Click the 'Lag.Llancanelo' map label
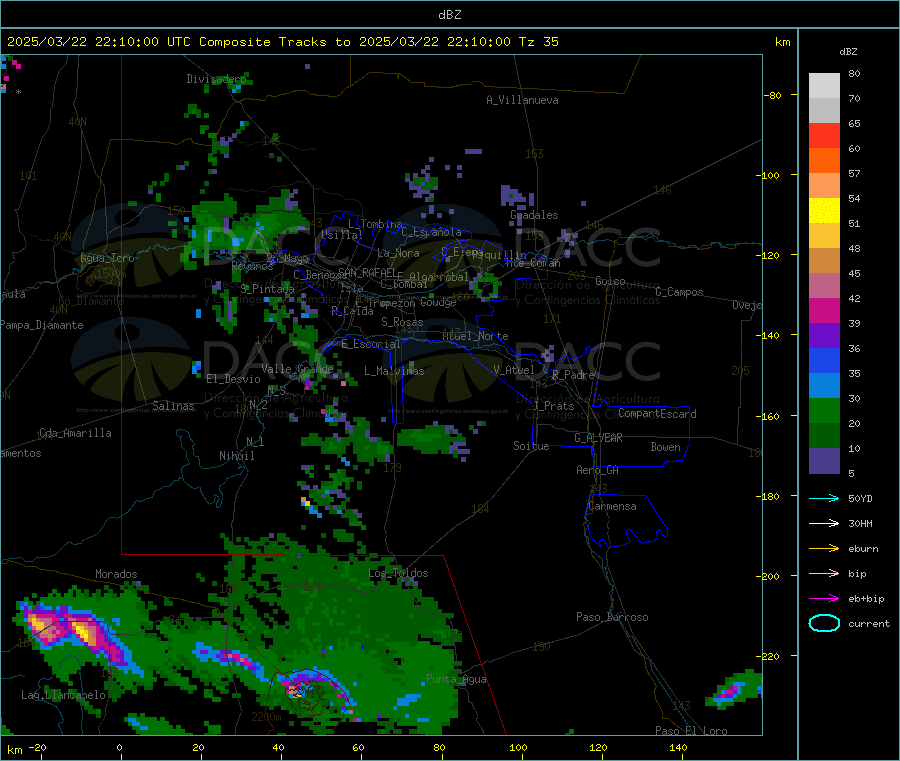Screen dimensions: 900x761 pyautogui.click(x=63, y=695)
